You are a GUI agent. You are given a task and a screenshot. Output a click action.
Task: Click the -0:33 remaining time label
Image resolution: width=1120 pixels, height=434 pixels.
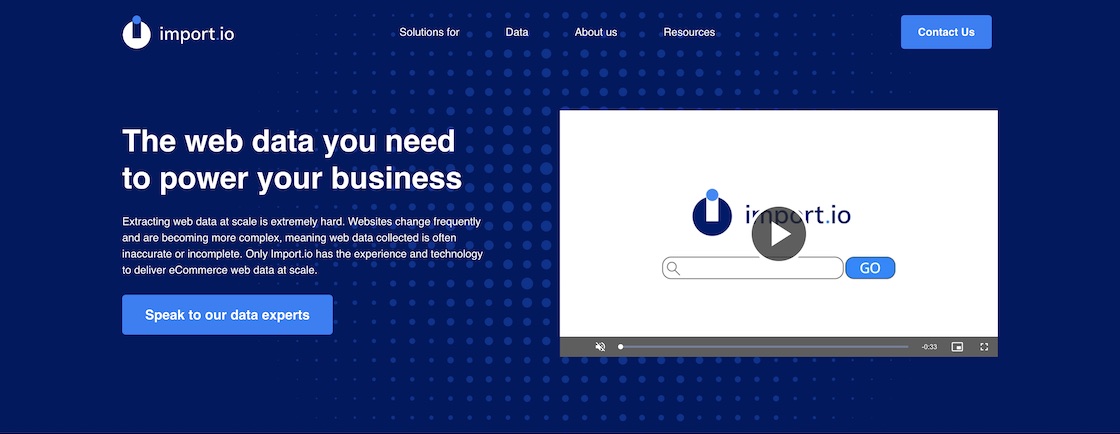[x=929, y=347]
